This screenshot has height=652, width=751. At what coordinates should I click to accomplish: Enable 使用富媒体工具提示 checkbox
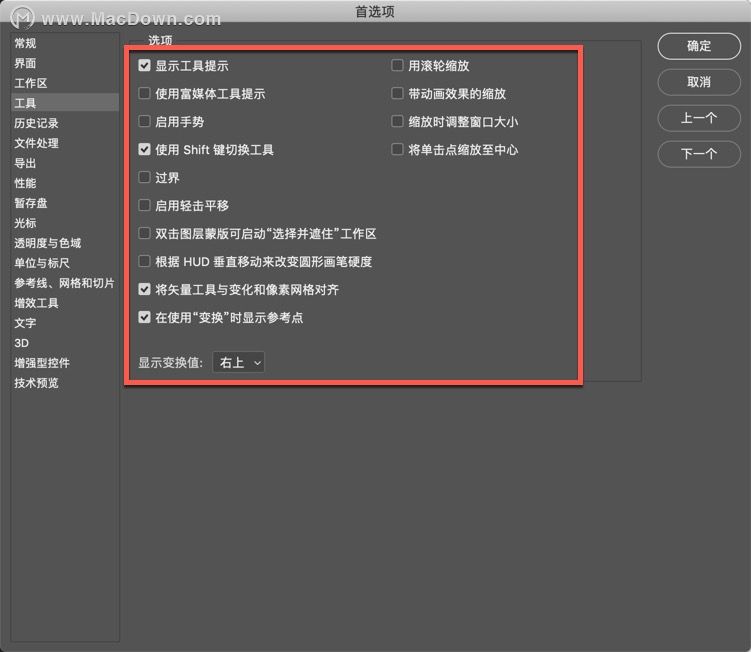point(144,93)
